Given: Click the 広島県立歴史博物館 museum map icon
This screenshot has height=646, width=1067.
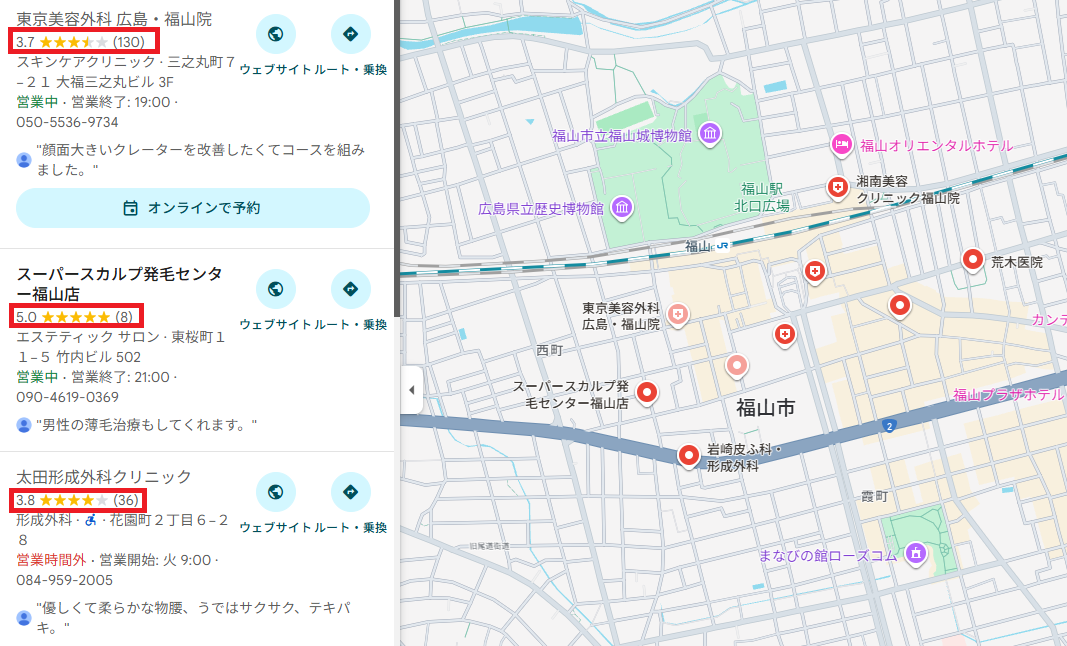Looking at the screenshot, I should point(622,207).
